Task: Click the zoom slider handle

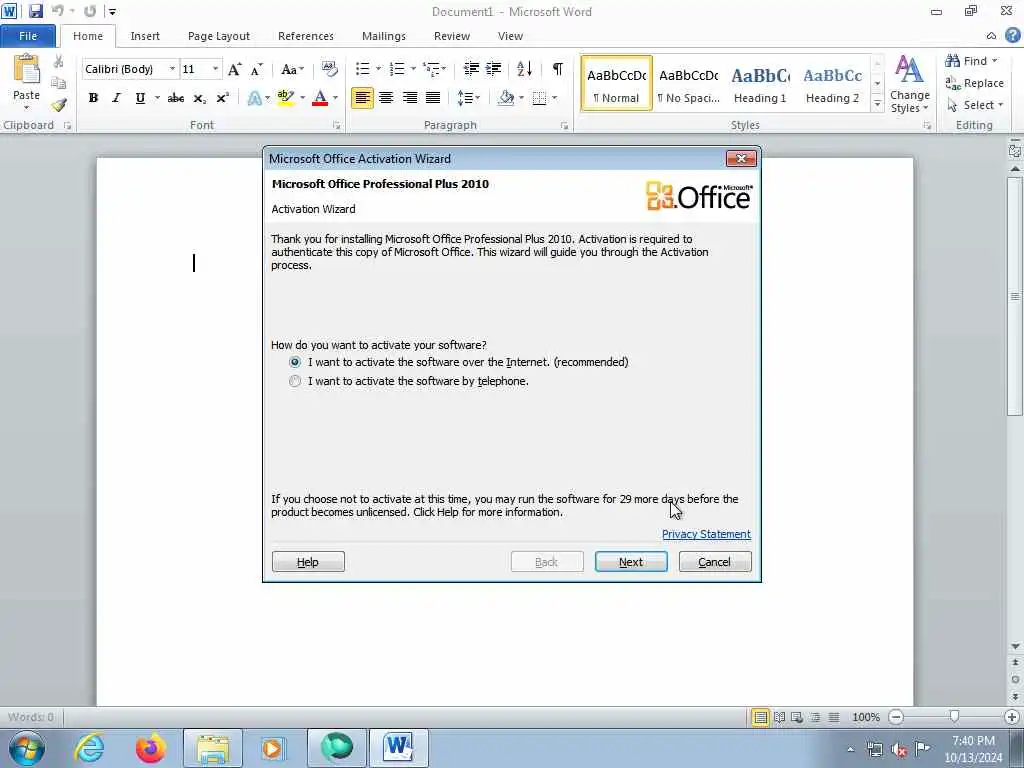Action: 954,717
